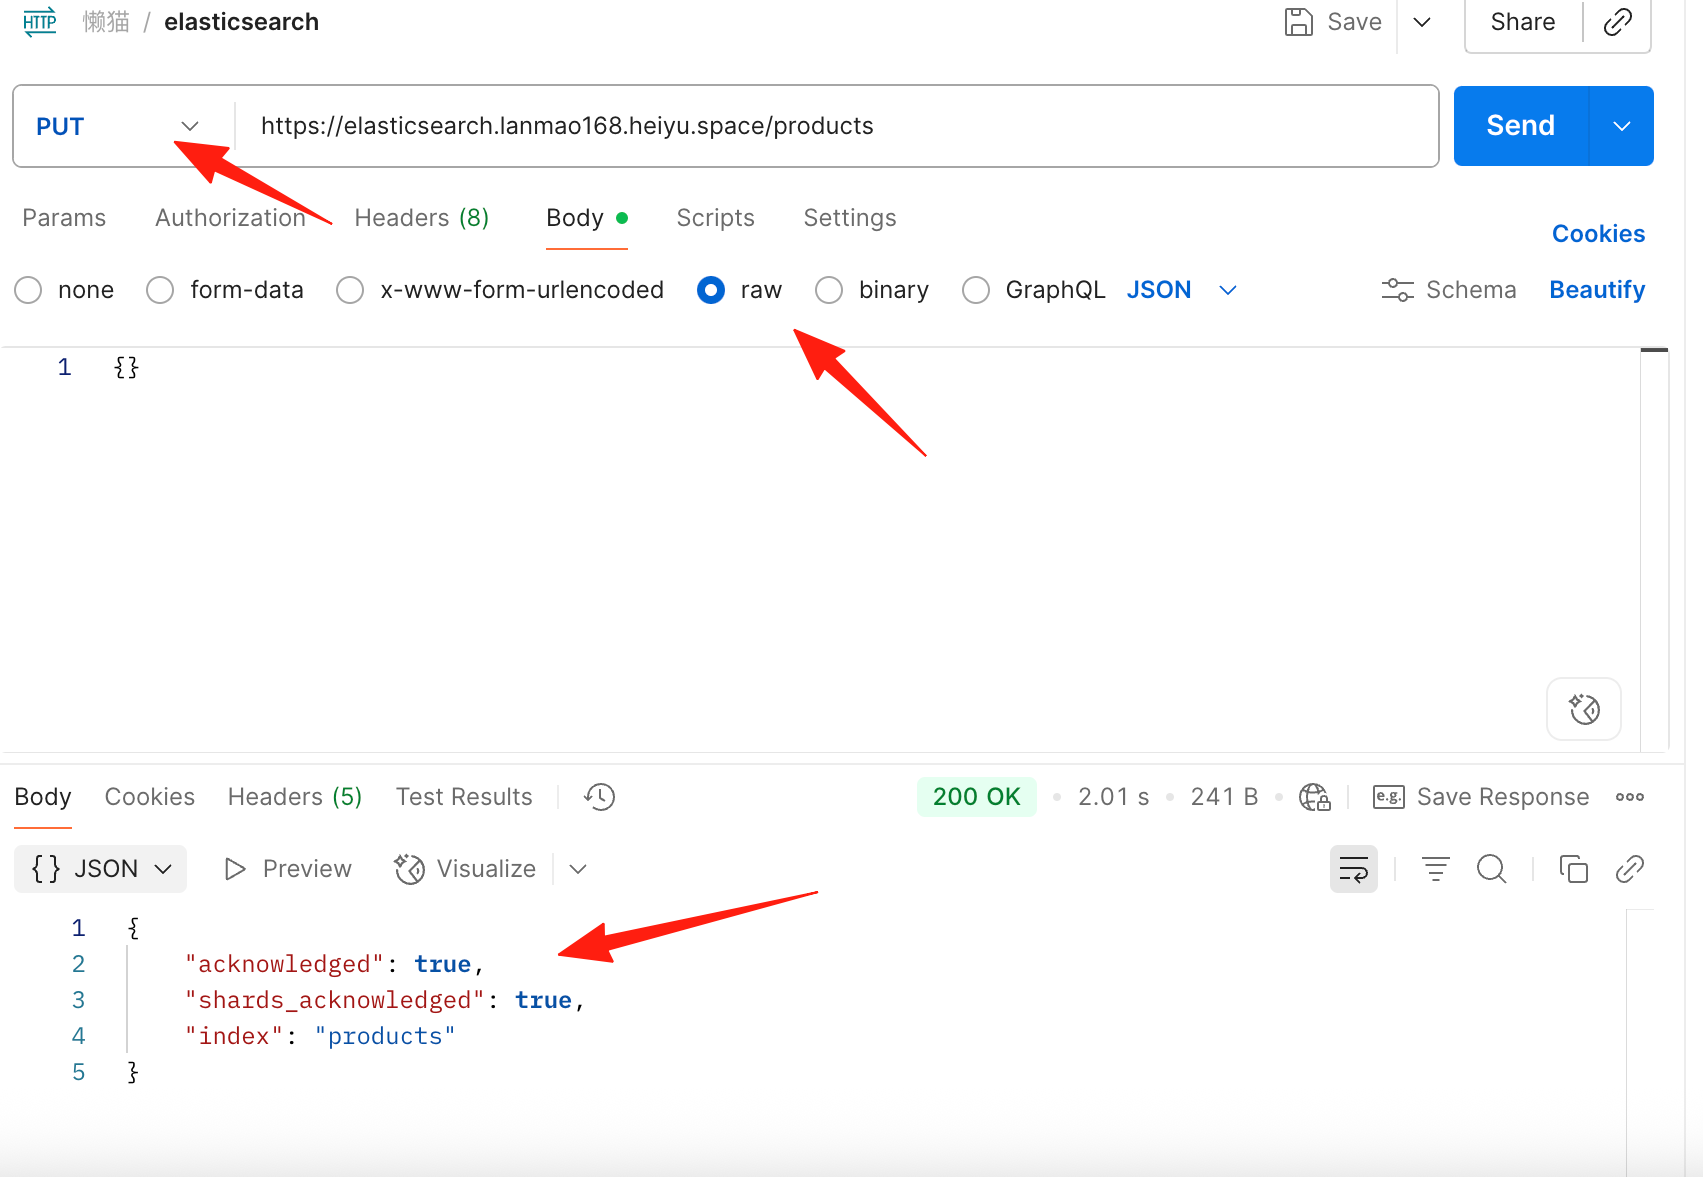Click the network globe lock icon
This screenshot has width=1704, height=1178.
click(x=1314, y=797)
